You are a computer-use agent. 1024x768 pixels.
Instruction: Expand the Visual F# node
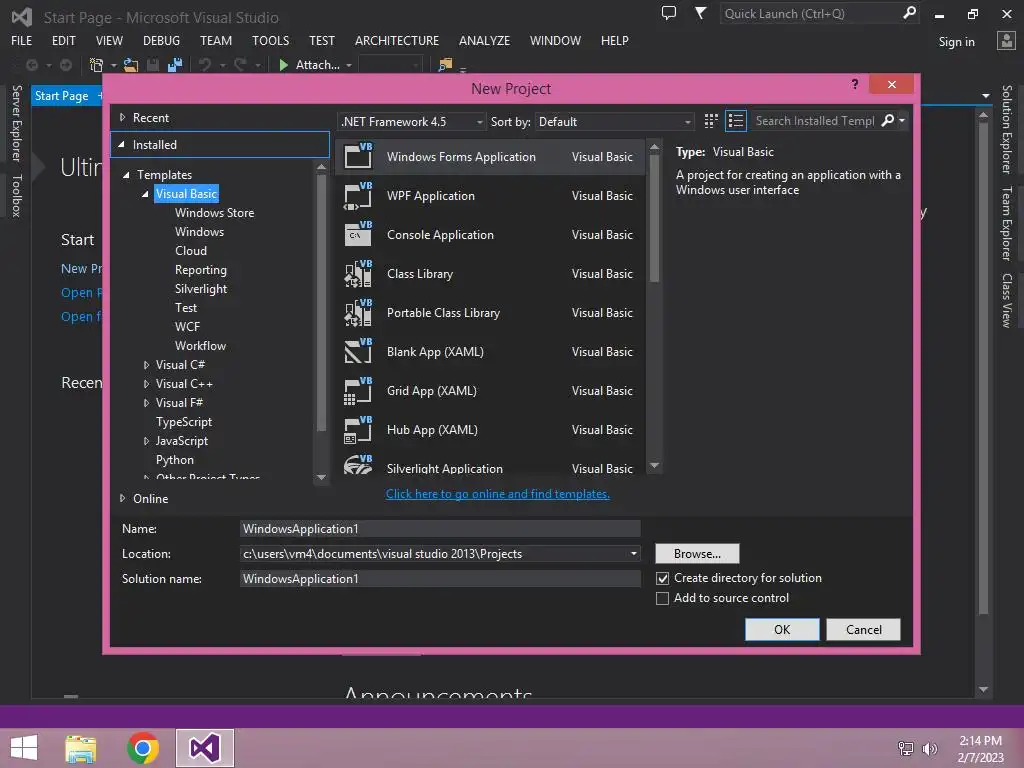coord(146,403)
